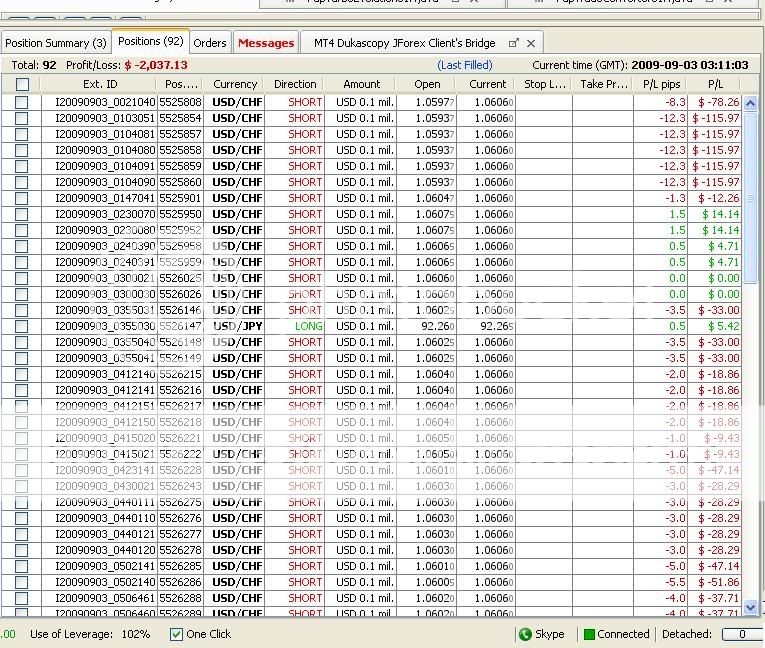Disable the One Click checkbox
The image size is (765, 648).
176,634
